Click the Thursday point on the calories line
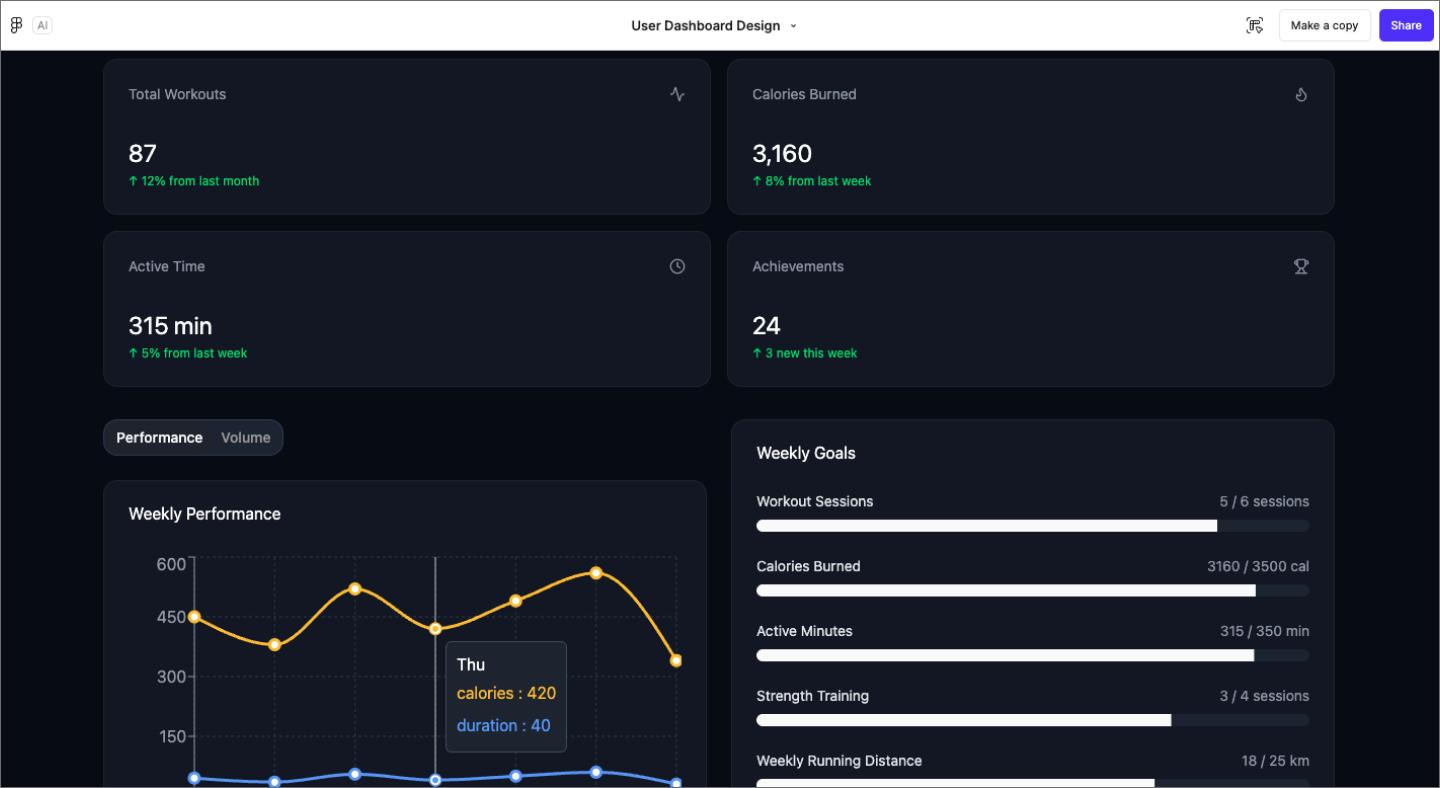 point(435,628)
